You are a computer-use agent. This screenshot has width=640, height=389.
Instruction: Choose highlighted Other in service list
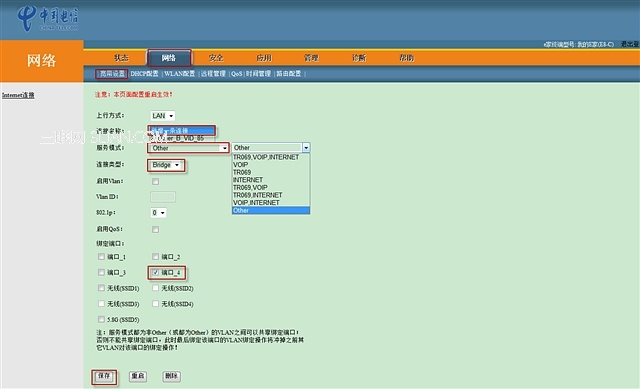point(271,210)
